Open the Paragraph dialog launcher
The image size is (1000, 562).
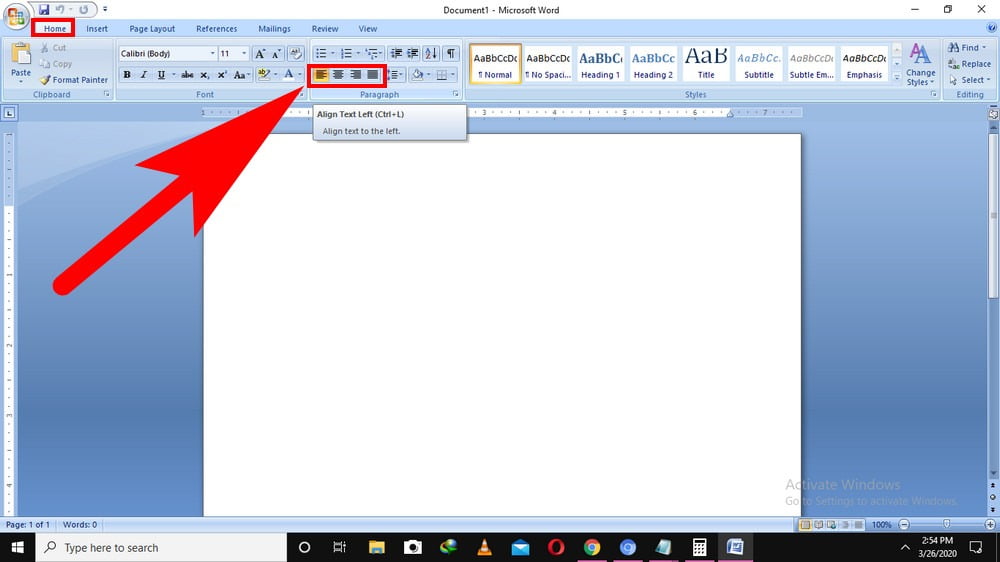click(455, 94)
